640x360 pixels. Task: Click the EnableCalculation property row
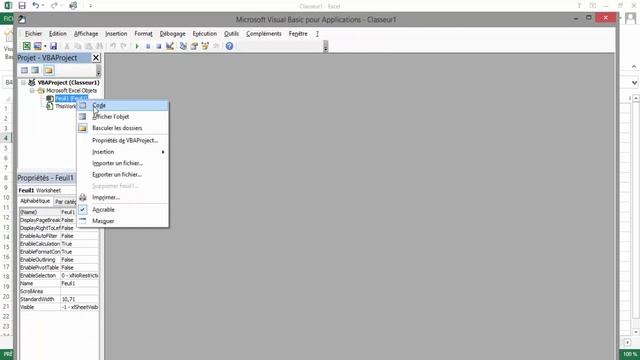[59, 244]
